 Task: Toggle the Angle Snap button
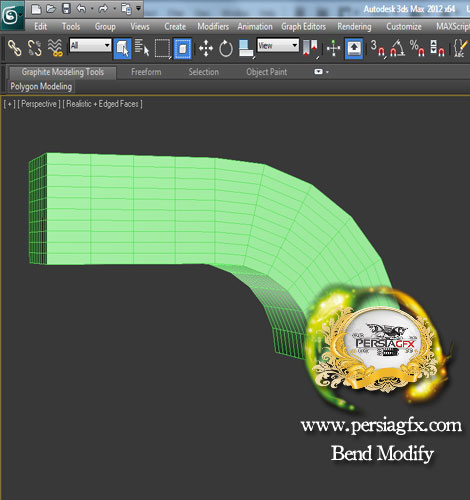click(397, 49)
